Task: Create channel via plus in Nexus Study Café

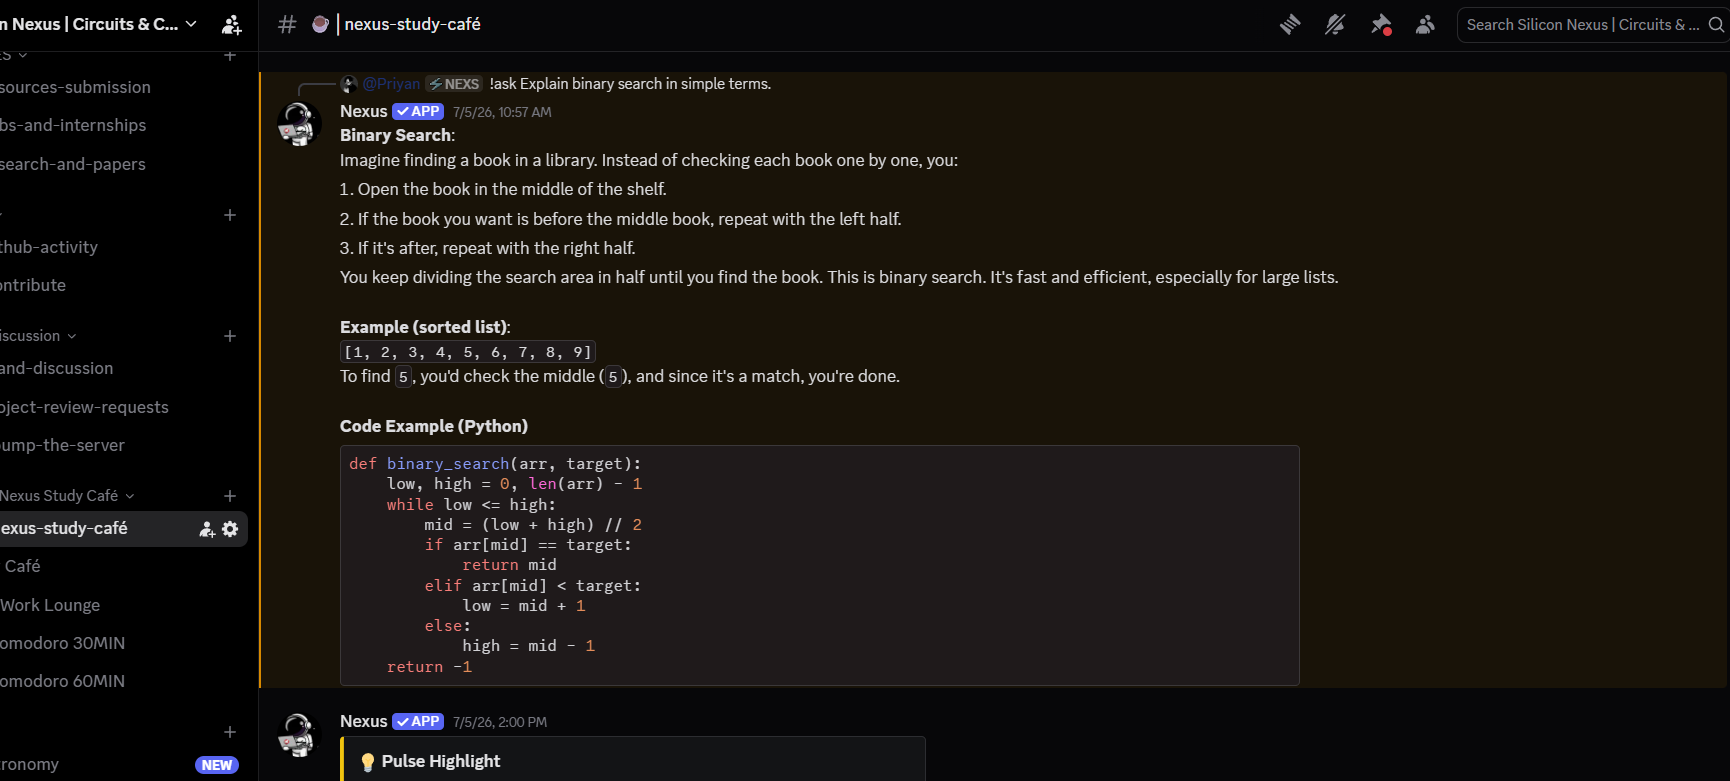Action: 230,496
